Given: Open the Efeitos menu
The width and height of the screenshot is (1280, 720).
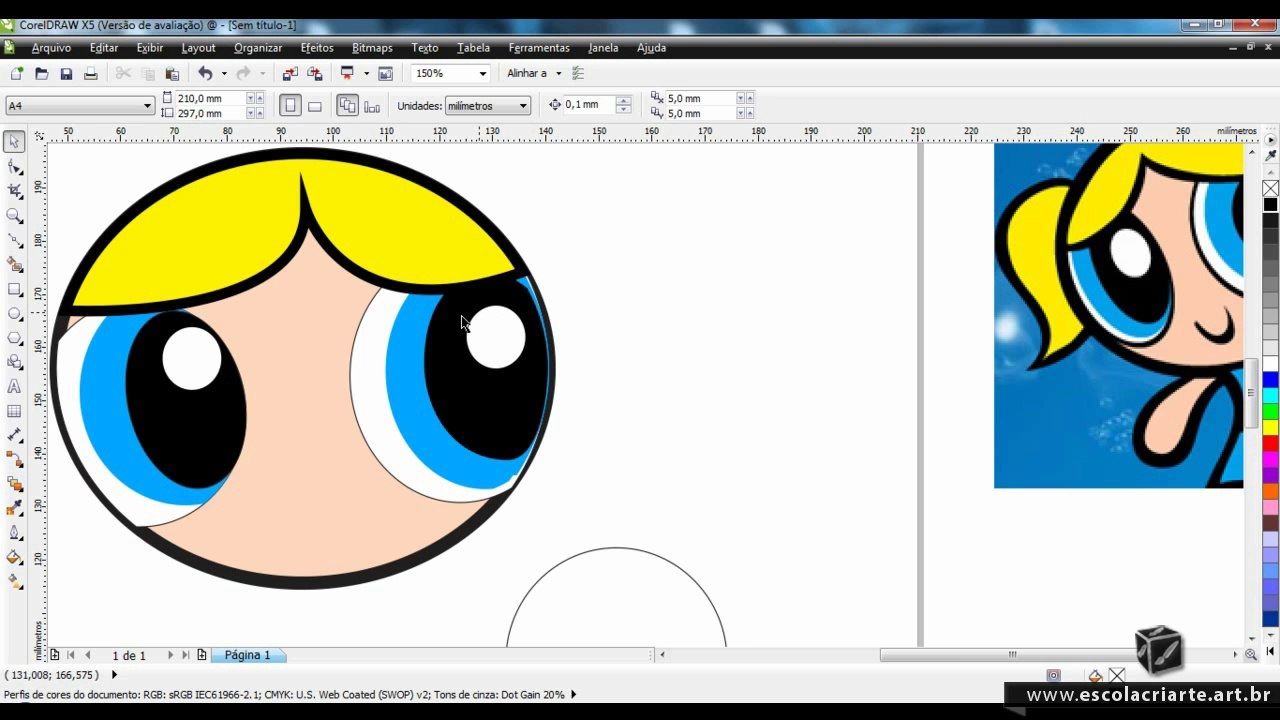Looking at the screenshot, I should coord(317,47).
